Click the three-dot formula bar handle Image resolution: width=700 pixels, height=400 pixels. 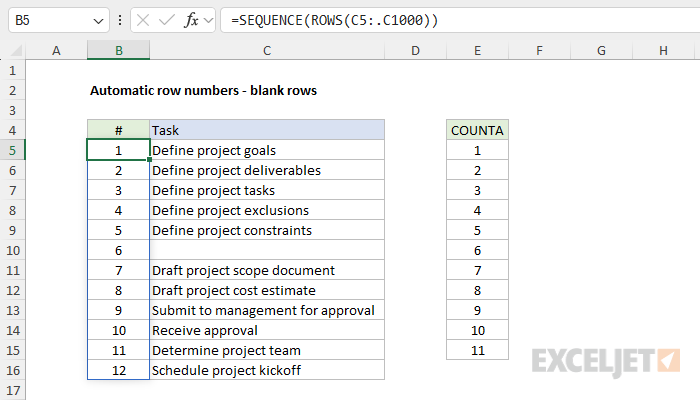[120, 20]
